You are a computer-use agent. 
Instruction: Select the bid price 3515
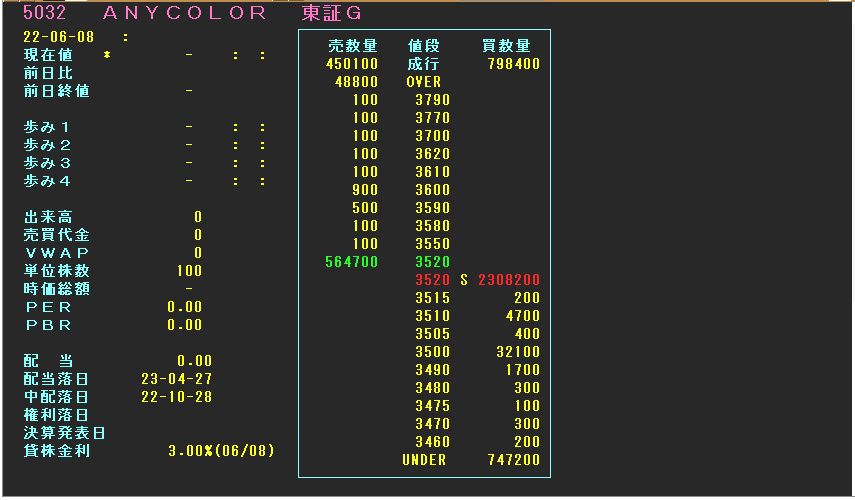click(x=432, y=298)
